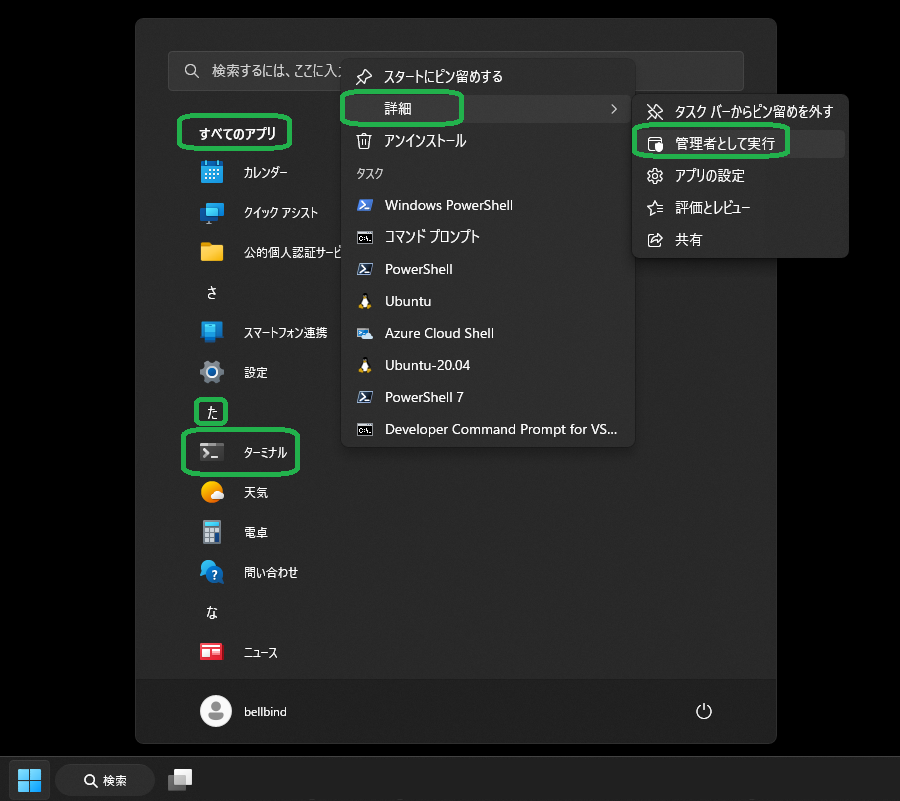The width and height of the screenshot is (900, 801).
Task: Open アプリの設定 from the submenu
Action: pos(740,176)
